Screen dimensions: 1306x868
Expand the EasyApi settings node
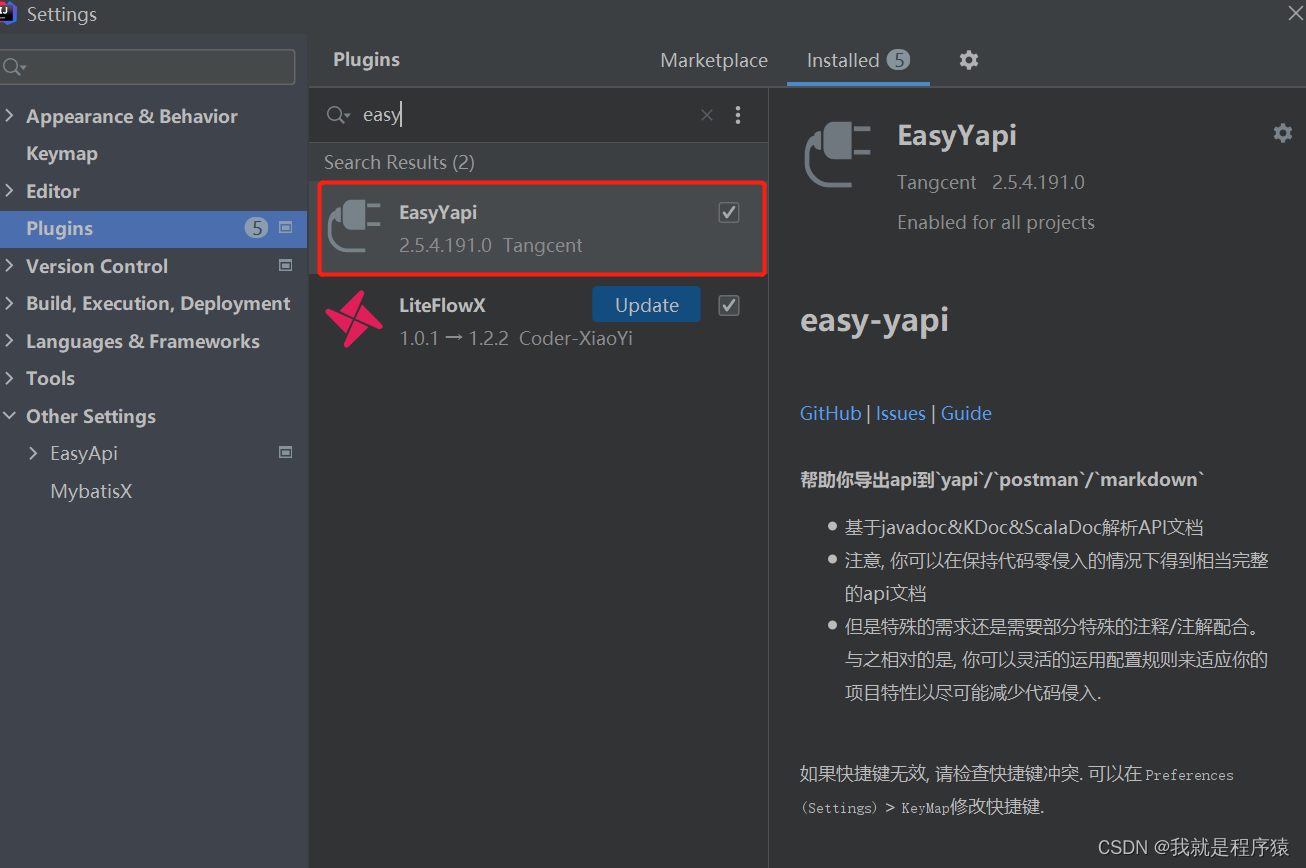click(x=33, y=453)
